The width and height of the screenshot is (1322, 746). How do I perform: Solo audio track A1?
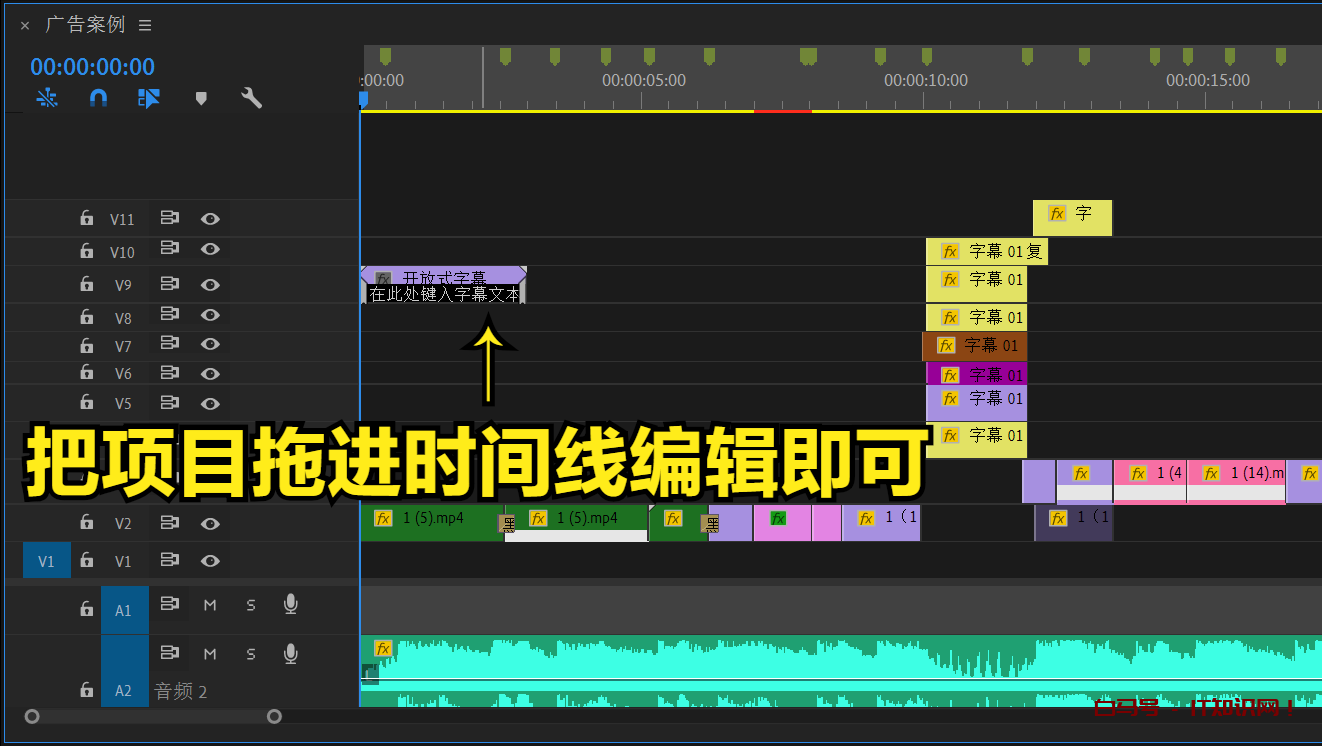click(251, 605)
